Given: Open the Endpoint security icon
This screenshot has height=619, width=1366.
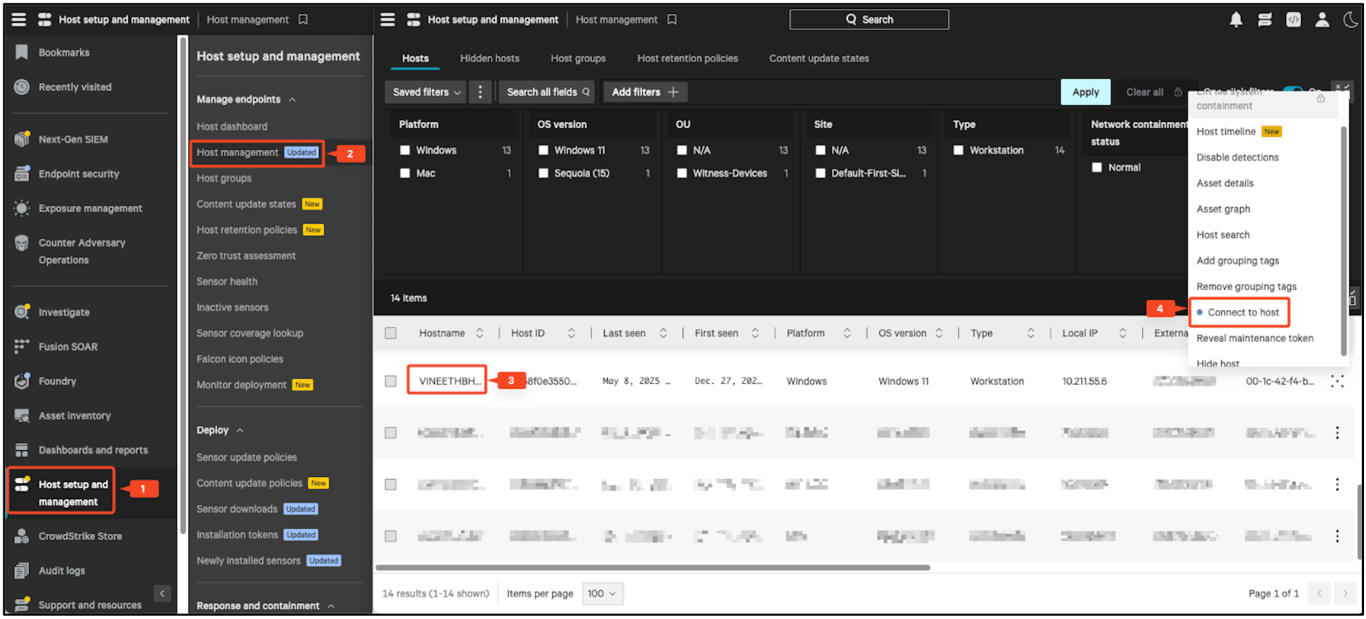Looking at the screenshot, I should point(22,174).
